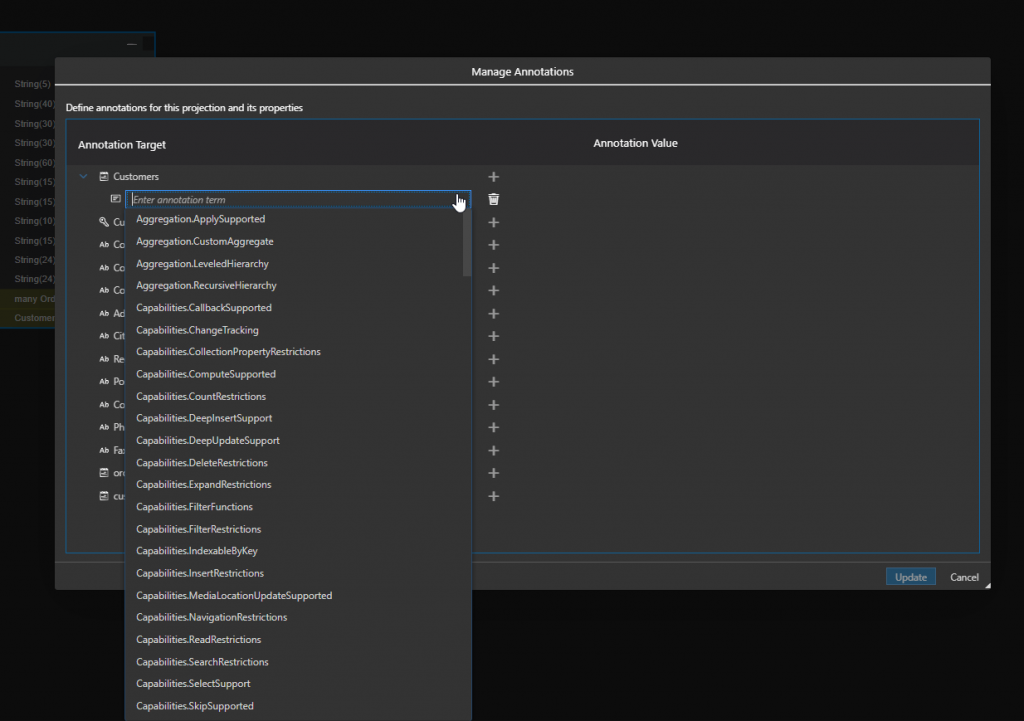Click the association icon on the 'or' row

point(104,473)
